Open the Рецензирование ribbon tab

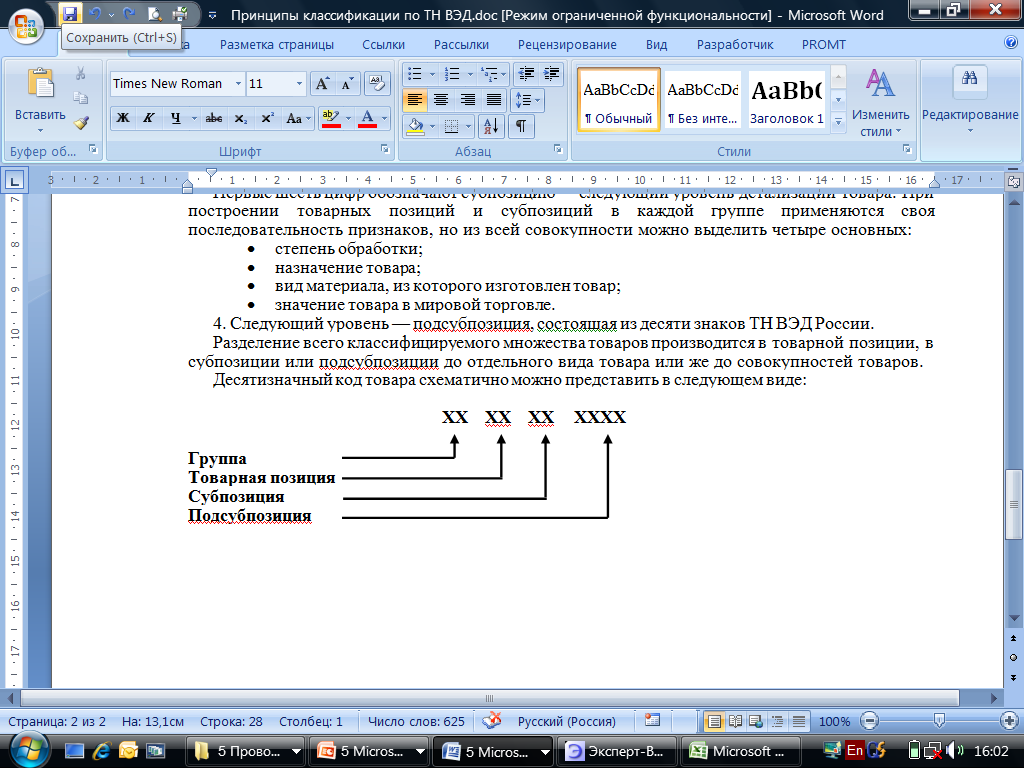click(x=567, y=44)
